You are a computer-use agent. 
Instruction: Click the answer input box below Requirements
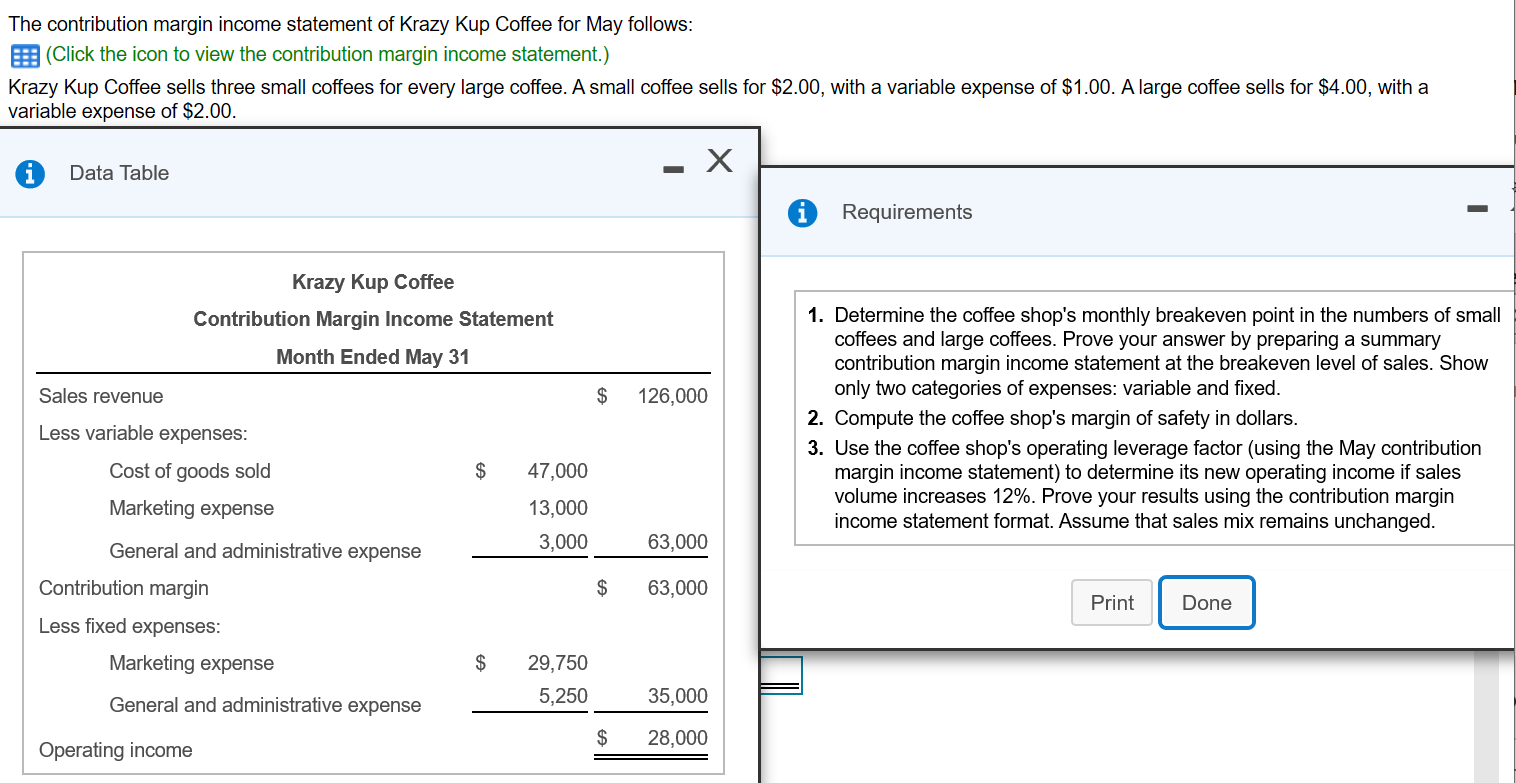click(781, 675)
